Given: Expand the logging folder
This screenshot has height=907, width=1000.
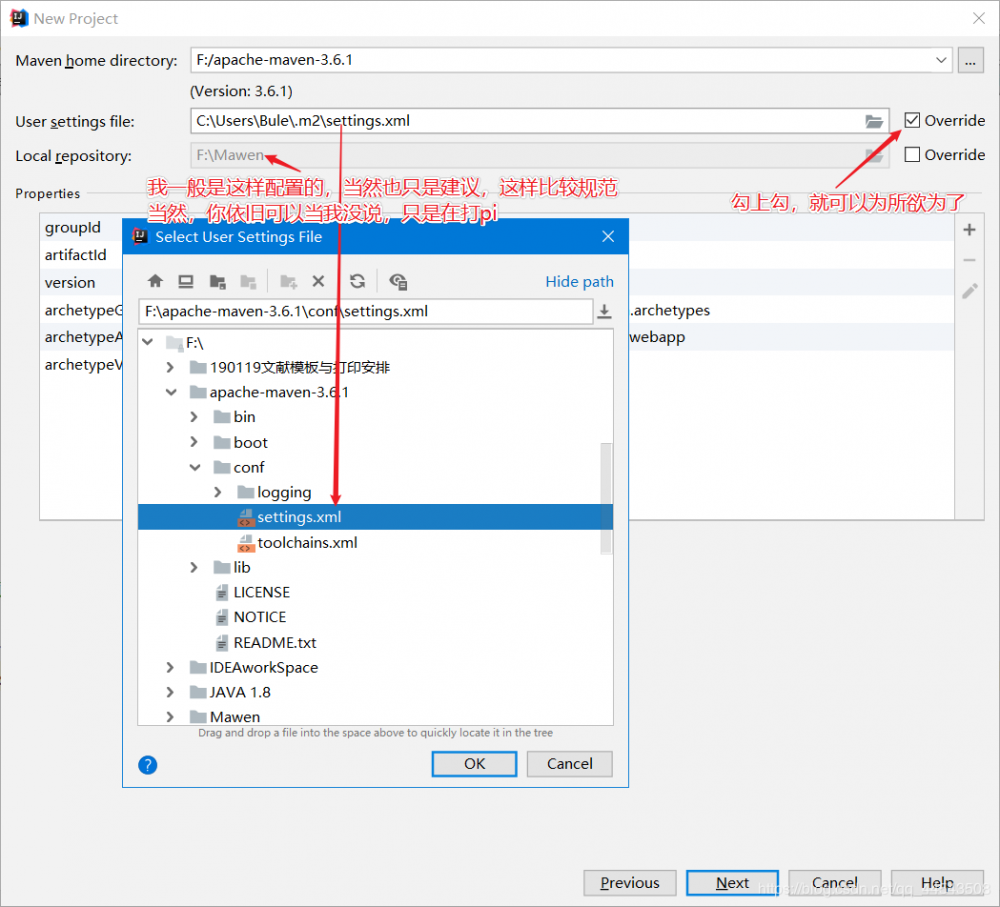Looking at the screenshot, I should click(218, 492).
